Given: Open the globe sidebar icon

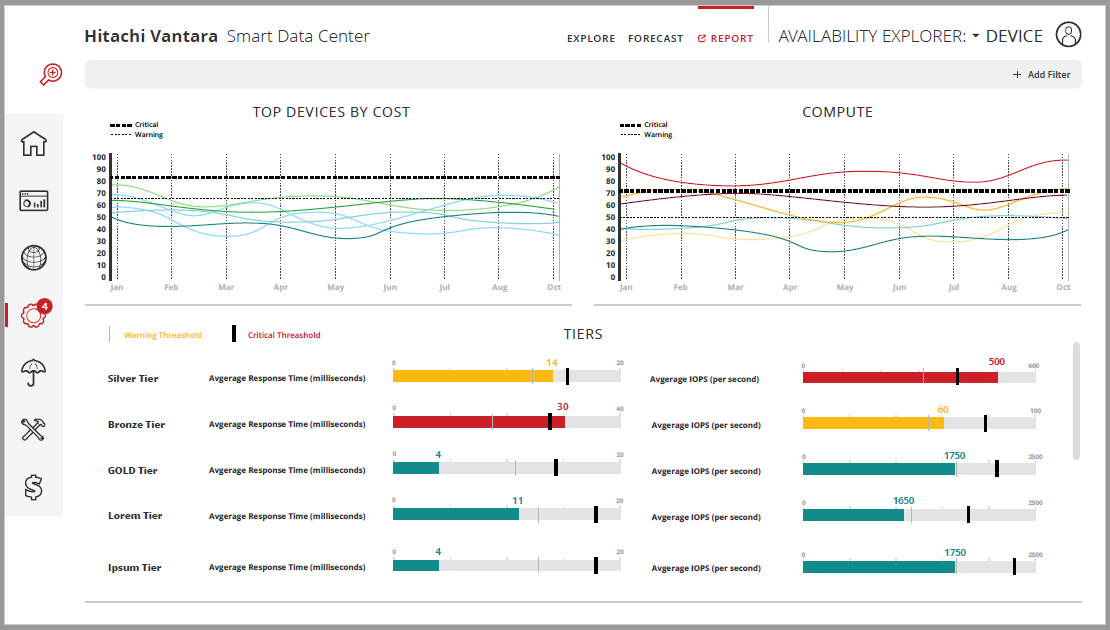Looking at the screenshot, I should pyautogui.click(x=33, y=258).
